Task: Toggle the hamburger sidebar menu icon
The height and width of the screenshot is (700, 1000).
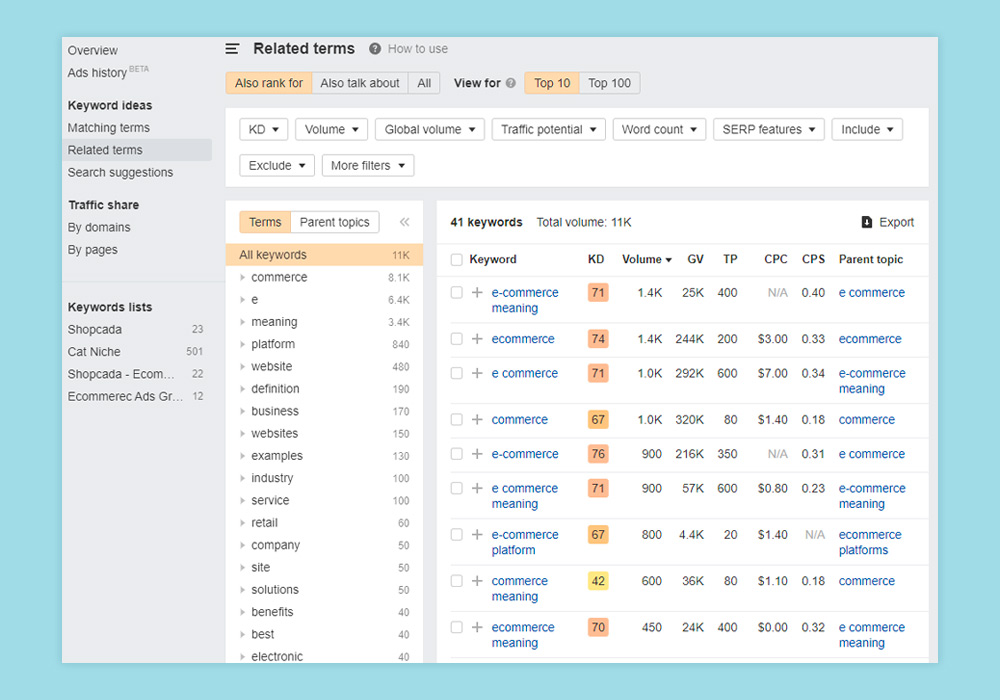Action: point(232,49)
